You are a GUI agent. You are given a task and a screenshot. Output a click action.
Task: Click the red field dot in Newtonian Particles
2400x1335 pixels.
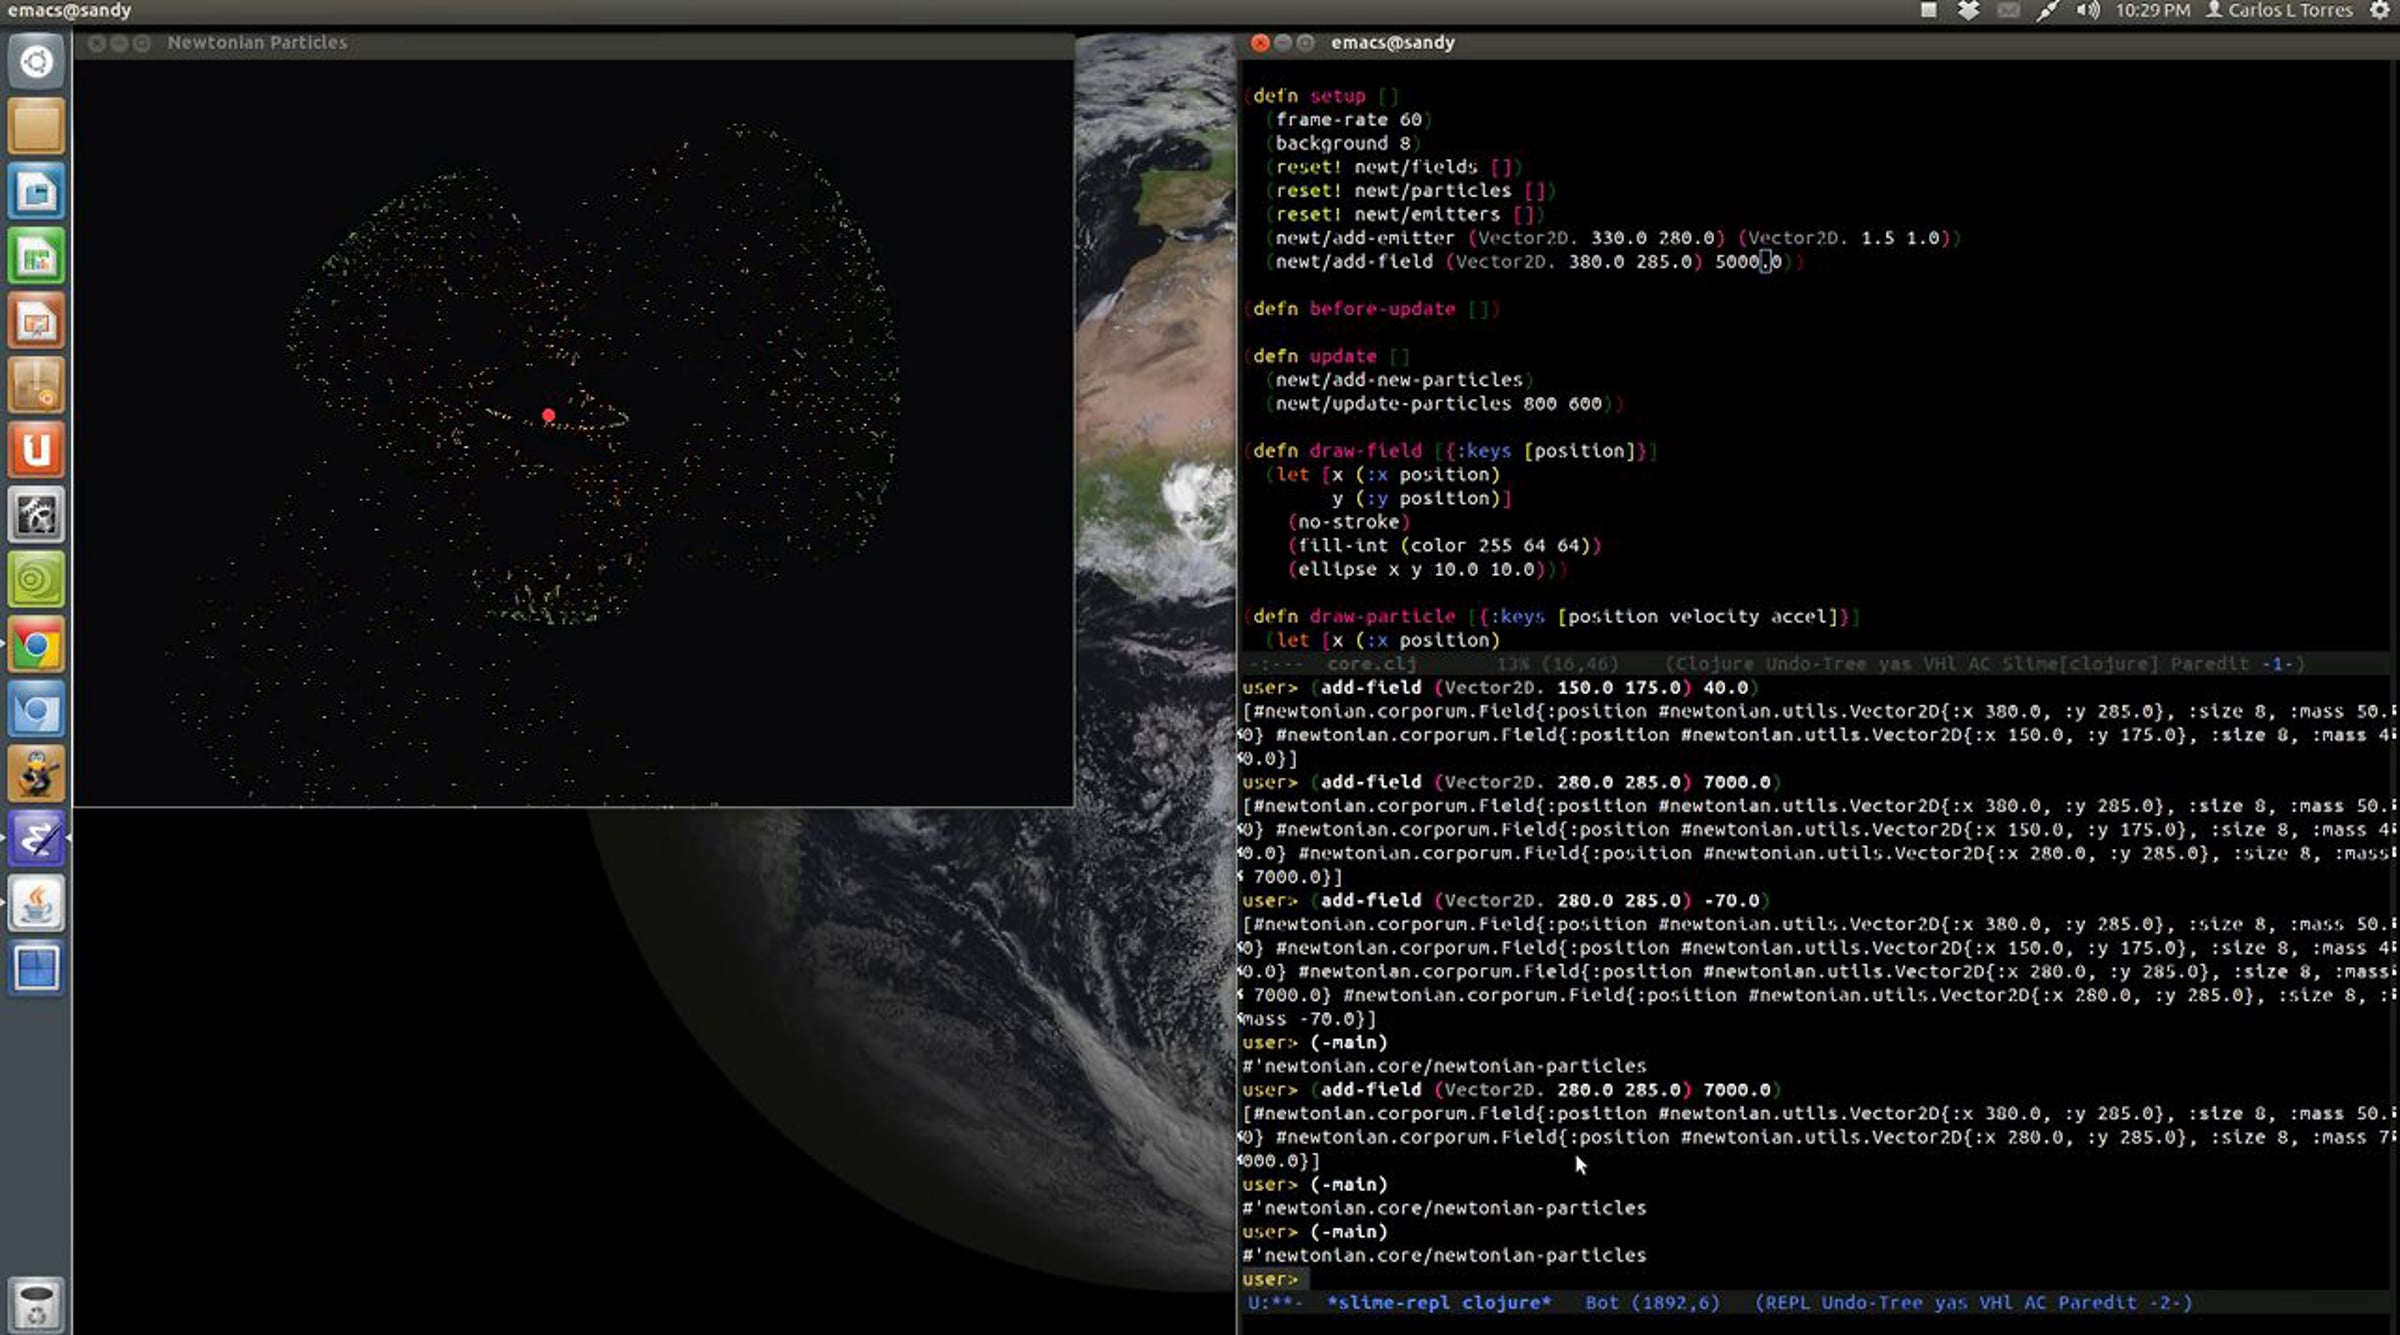tap(548, 415)
